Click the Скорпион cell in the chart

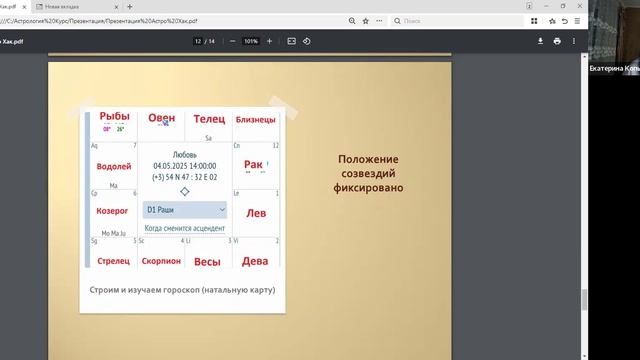[x=161, y=253]
